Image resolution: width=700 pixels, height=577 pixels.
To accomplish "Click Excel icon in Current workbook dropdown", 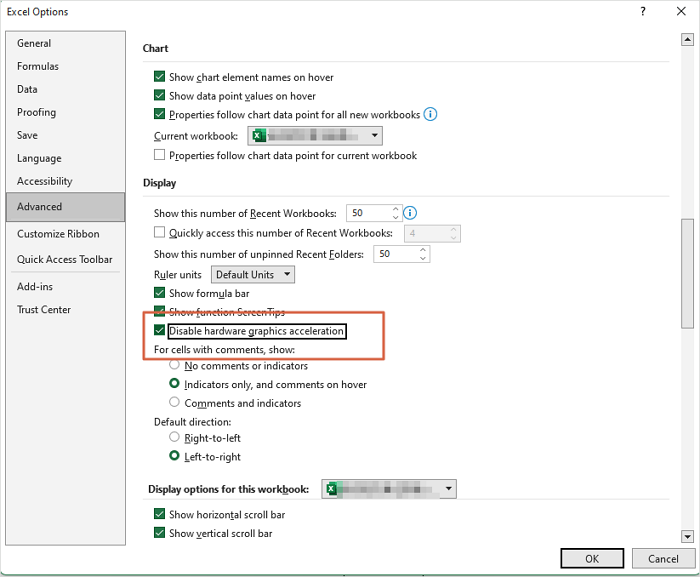I will coord(259,136).
